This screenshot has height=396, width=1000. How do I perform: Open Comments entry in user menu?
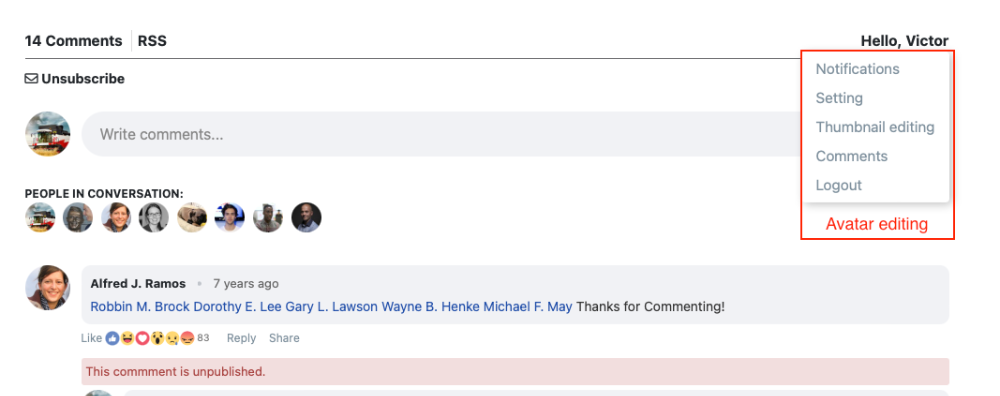pyautogui.click(x=851, y=156)
